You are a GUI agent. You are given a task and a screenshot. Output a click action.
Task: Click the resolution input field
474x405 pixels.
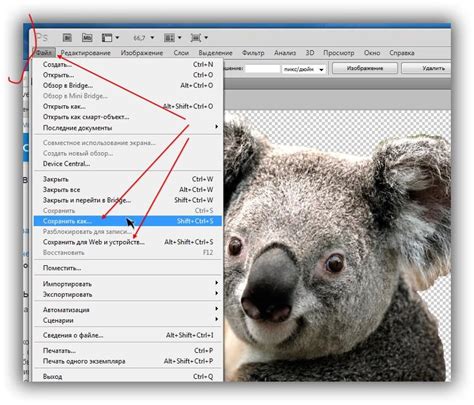tap(262, 69)
